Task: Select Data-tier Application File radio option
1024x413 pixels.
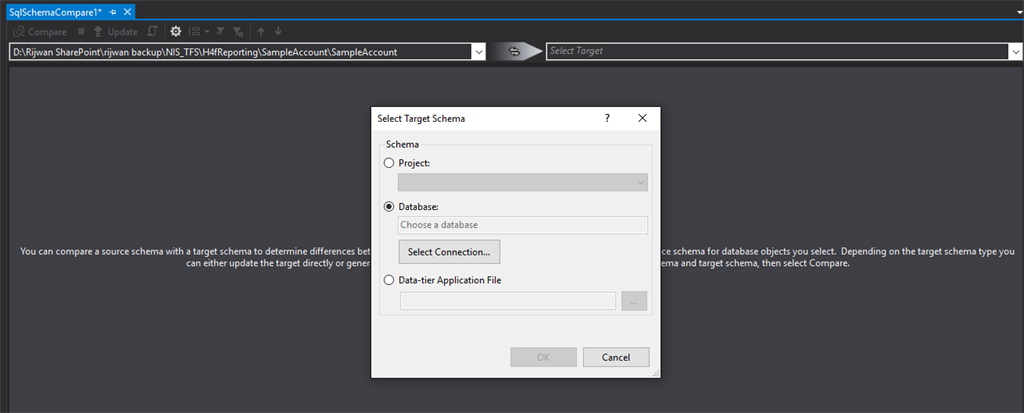Action: (x=389, y=280)
